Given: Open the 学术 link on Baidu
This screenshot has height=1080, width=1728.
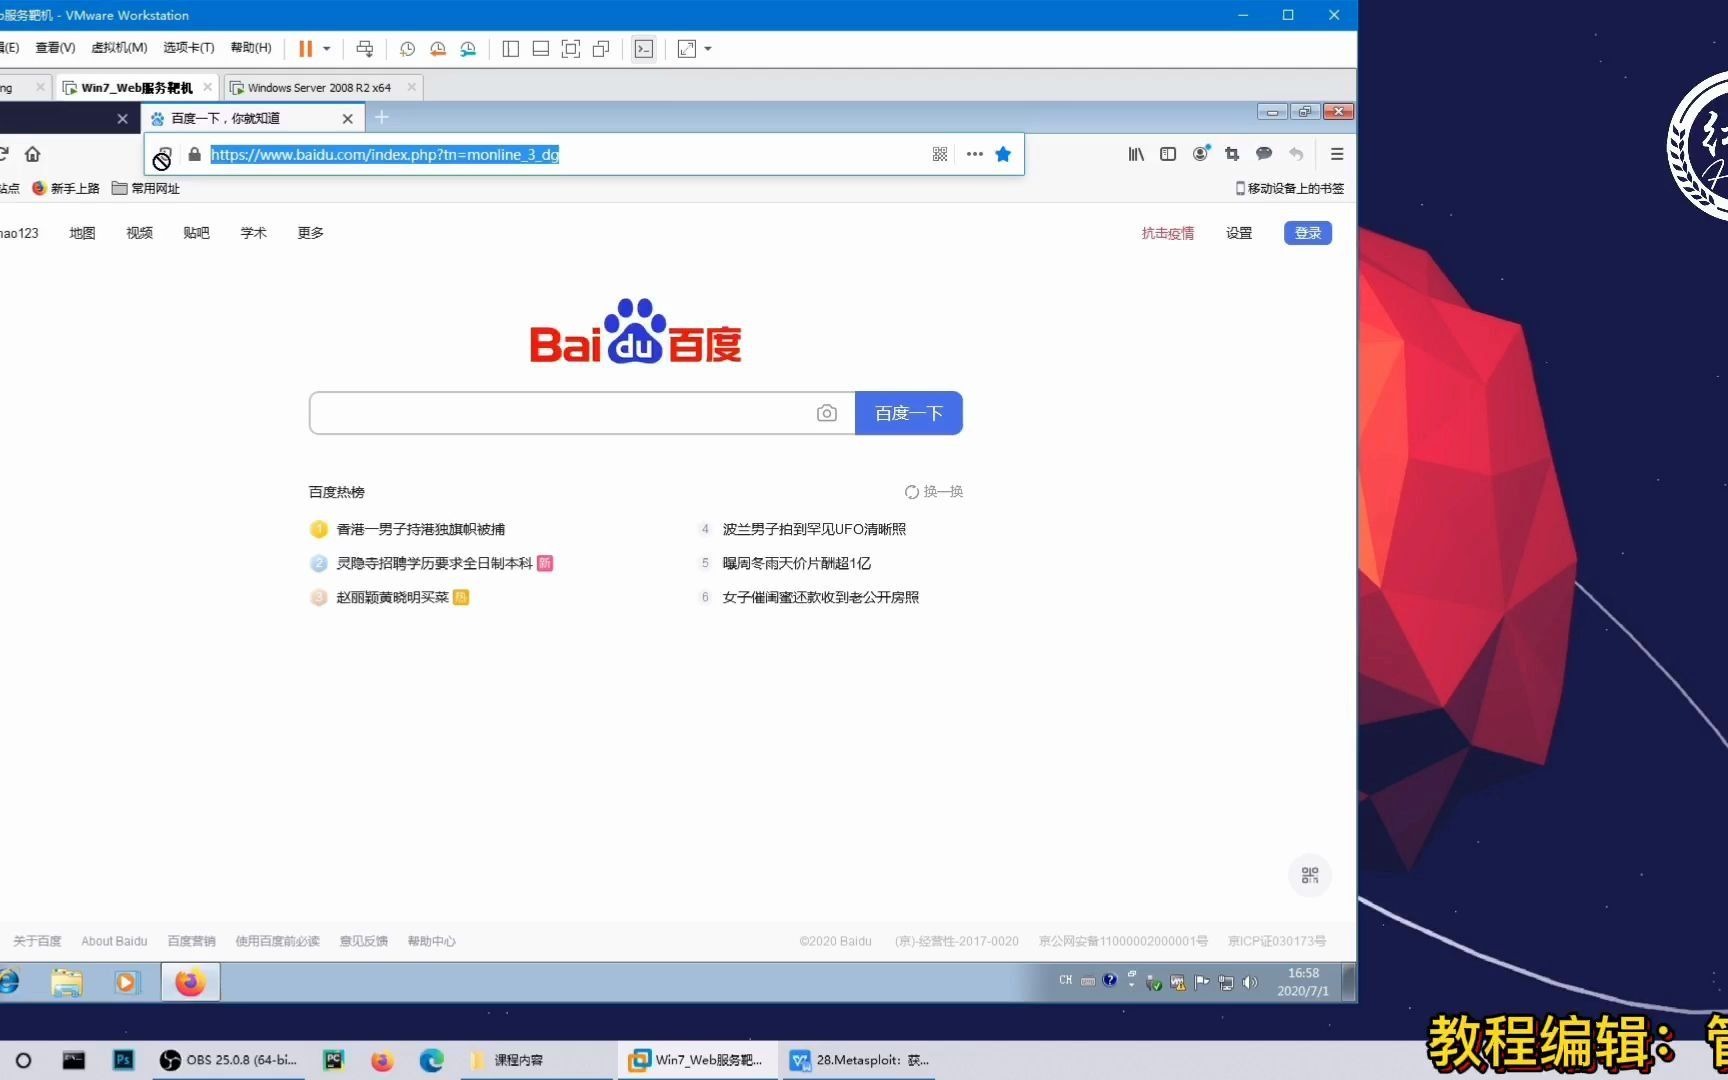Looking at the screenshot, I should 253,233.
